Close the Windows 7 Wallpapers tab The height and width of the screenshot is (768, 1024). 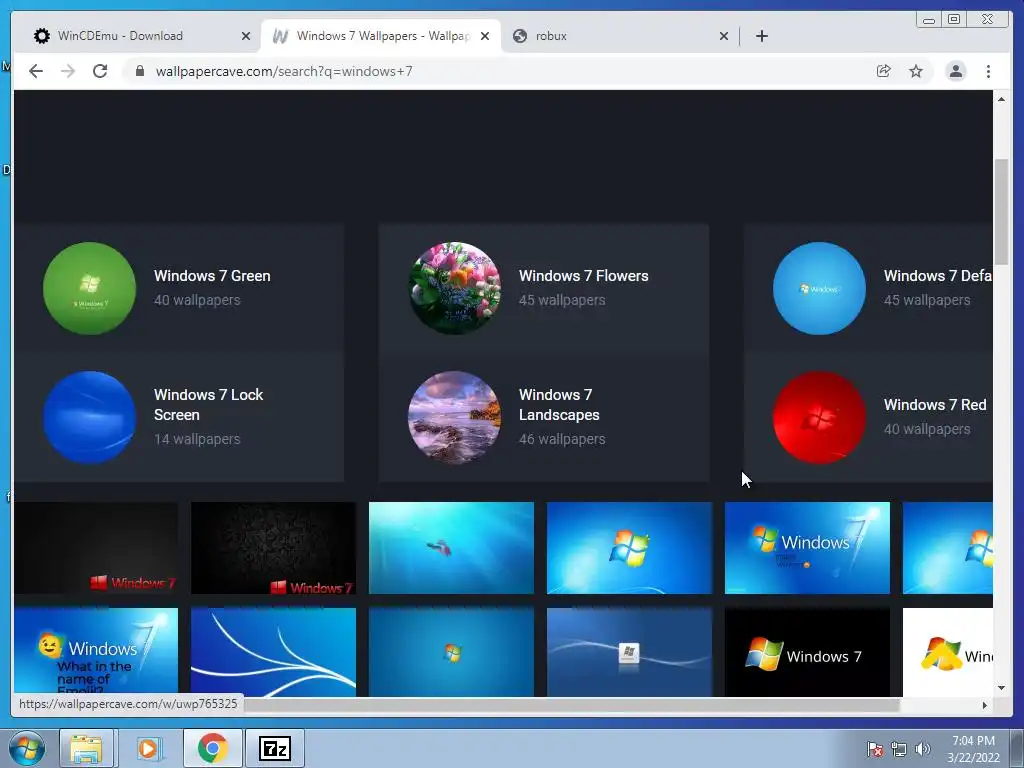point(485,36)
